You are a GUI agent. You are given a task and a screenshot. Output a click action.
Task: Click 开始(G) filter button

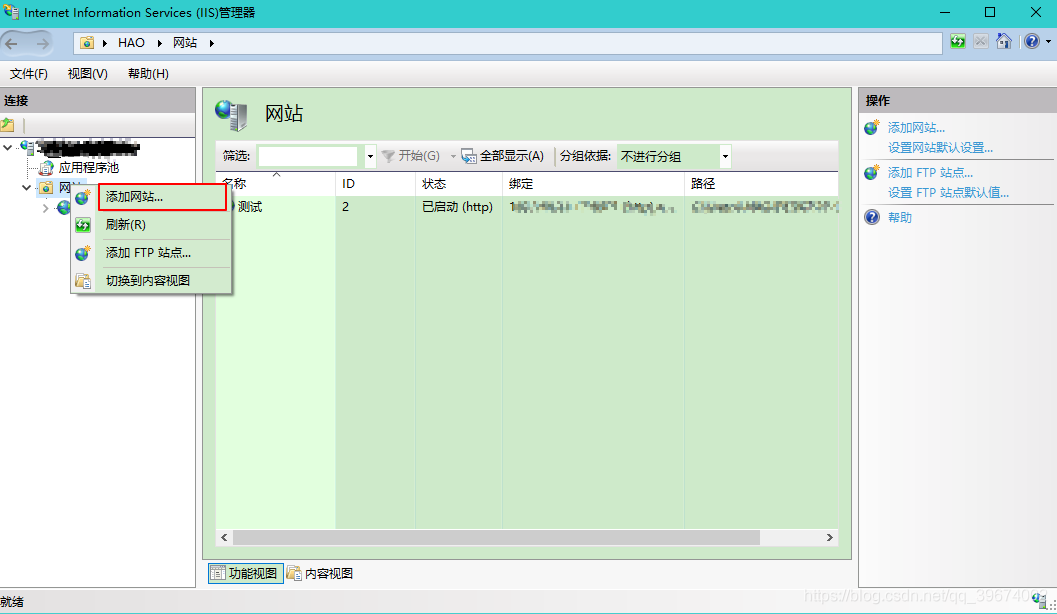[x=411, y=156]
